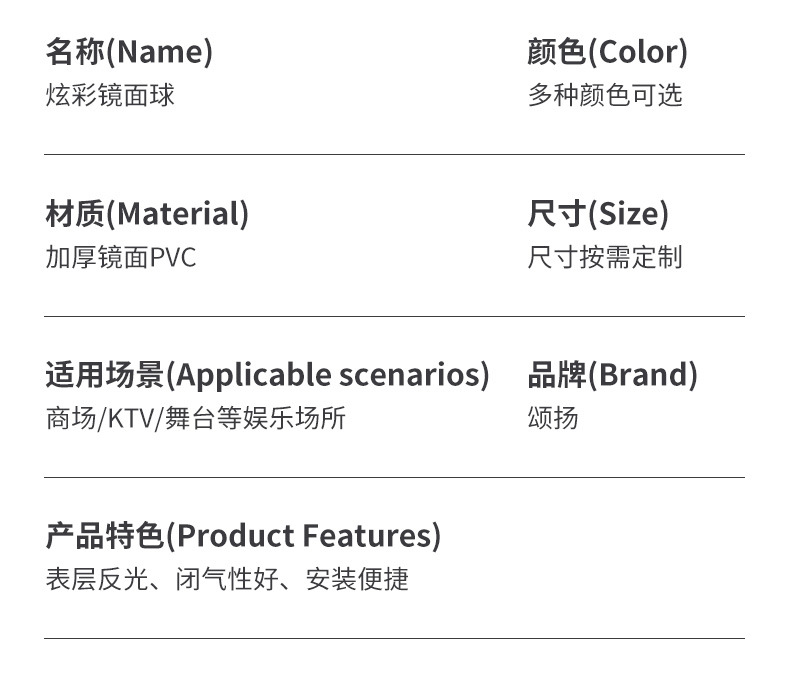This screenshot has width=790, height=687.
Task: Click the "名称(Name)" heading
Action: pyautogui.click(x=129, y=52)
